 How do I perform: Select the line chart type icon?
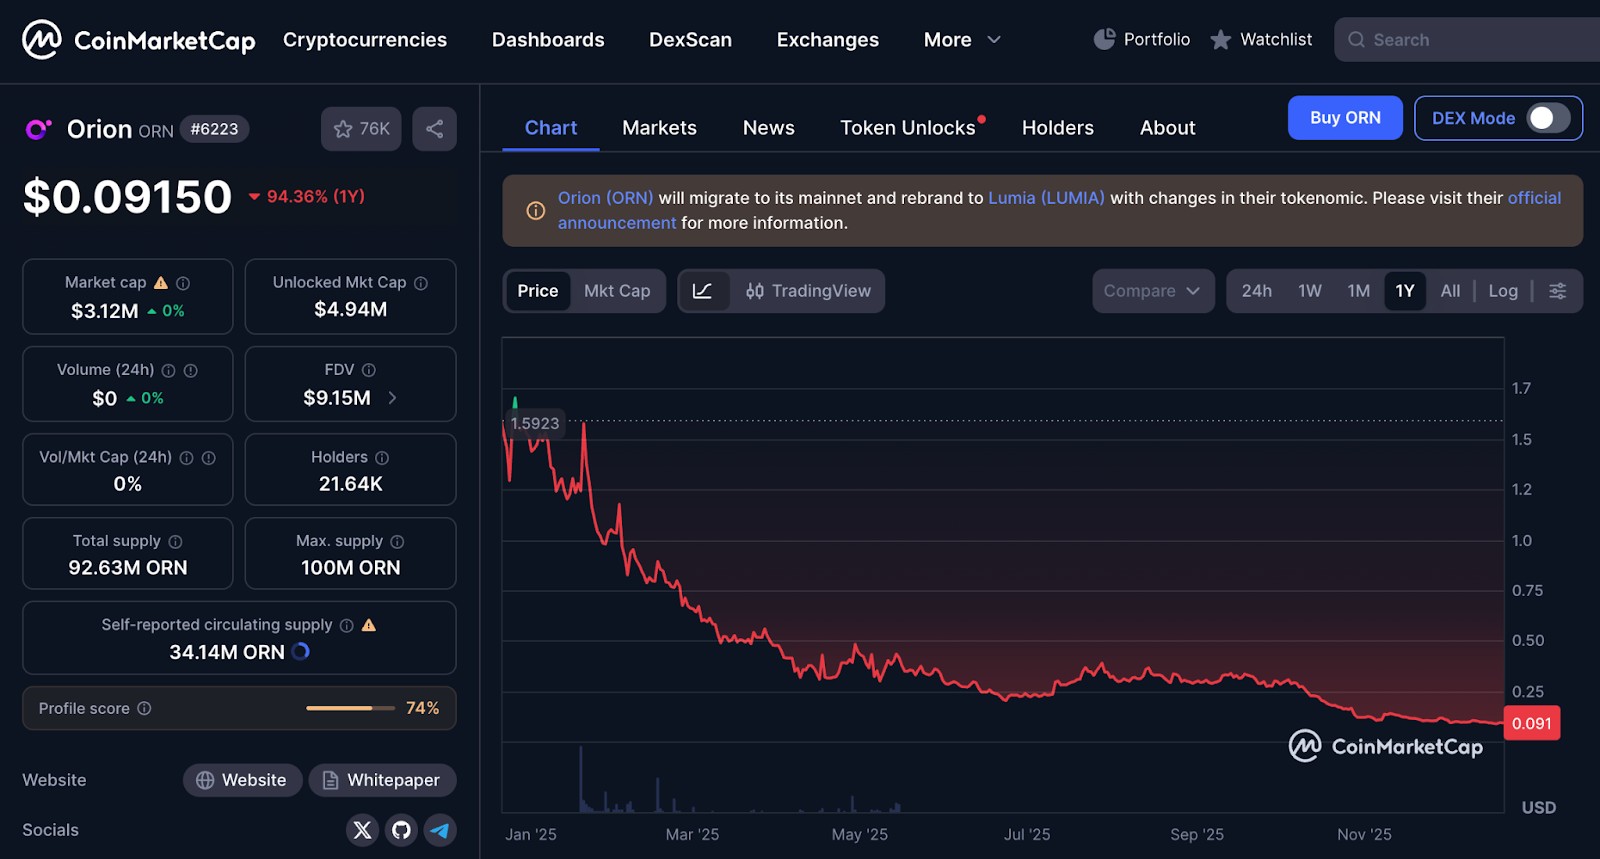[x=703, y=291]
